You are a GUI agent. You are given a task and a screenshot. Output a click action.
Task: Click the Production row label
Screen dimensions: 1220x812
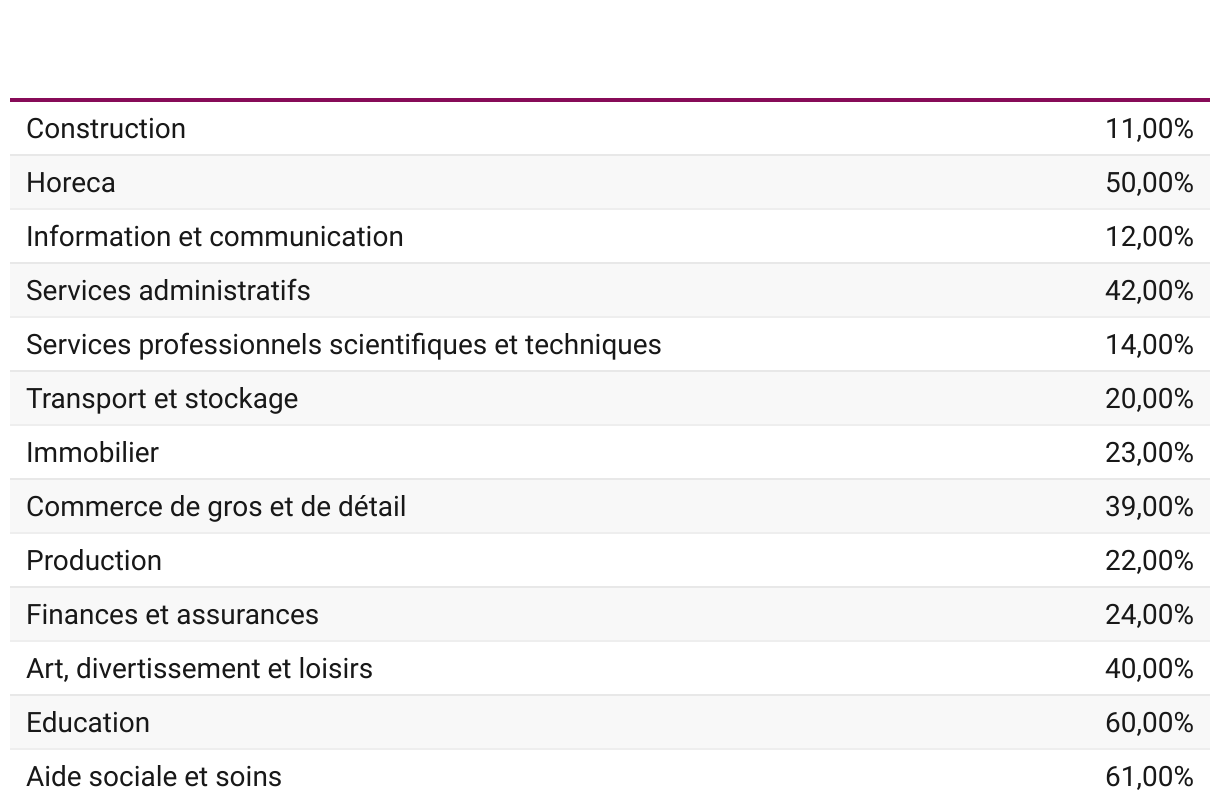tap(94, 561)
